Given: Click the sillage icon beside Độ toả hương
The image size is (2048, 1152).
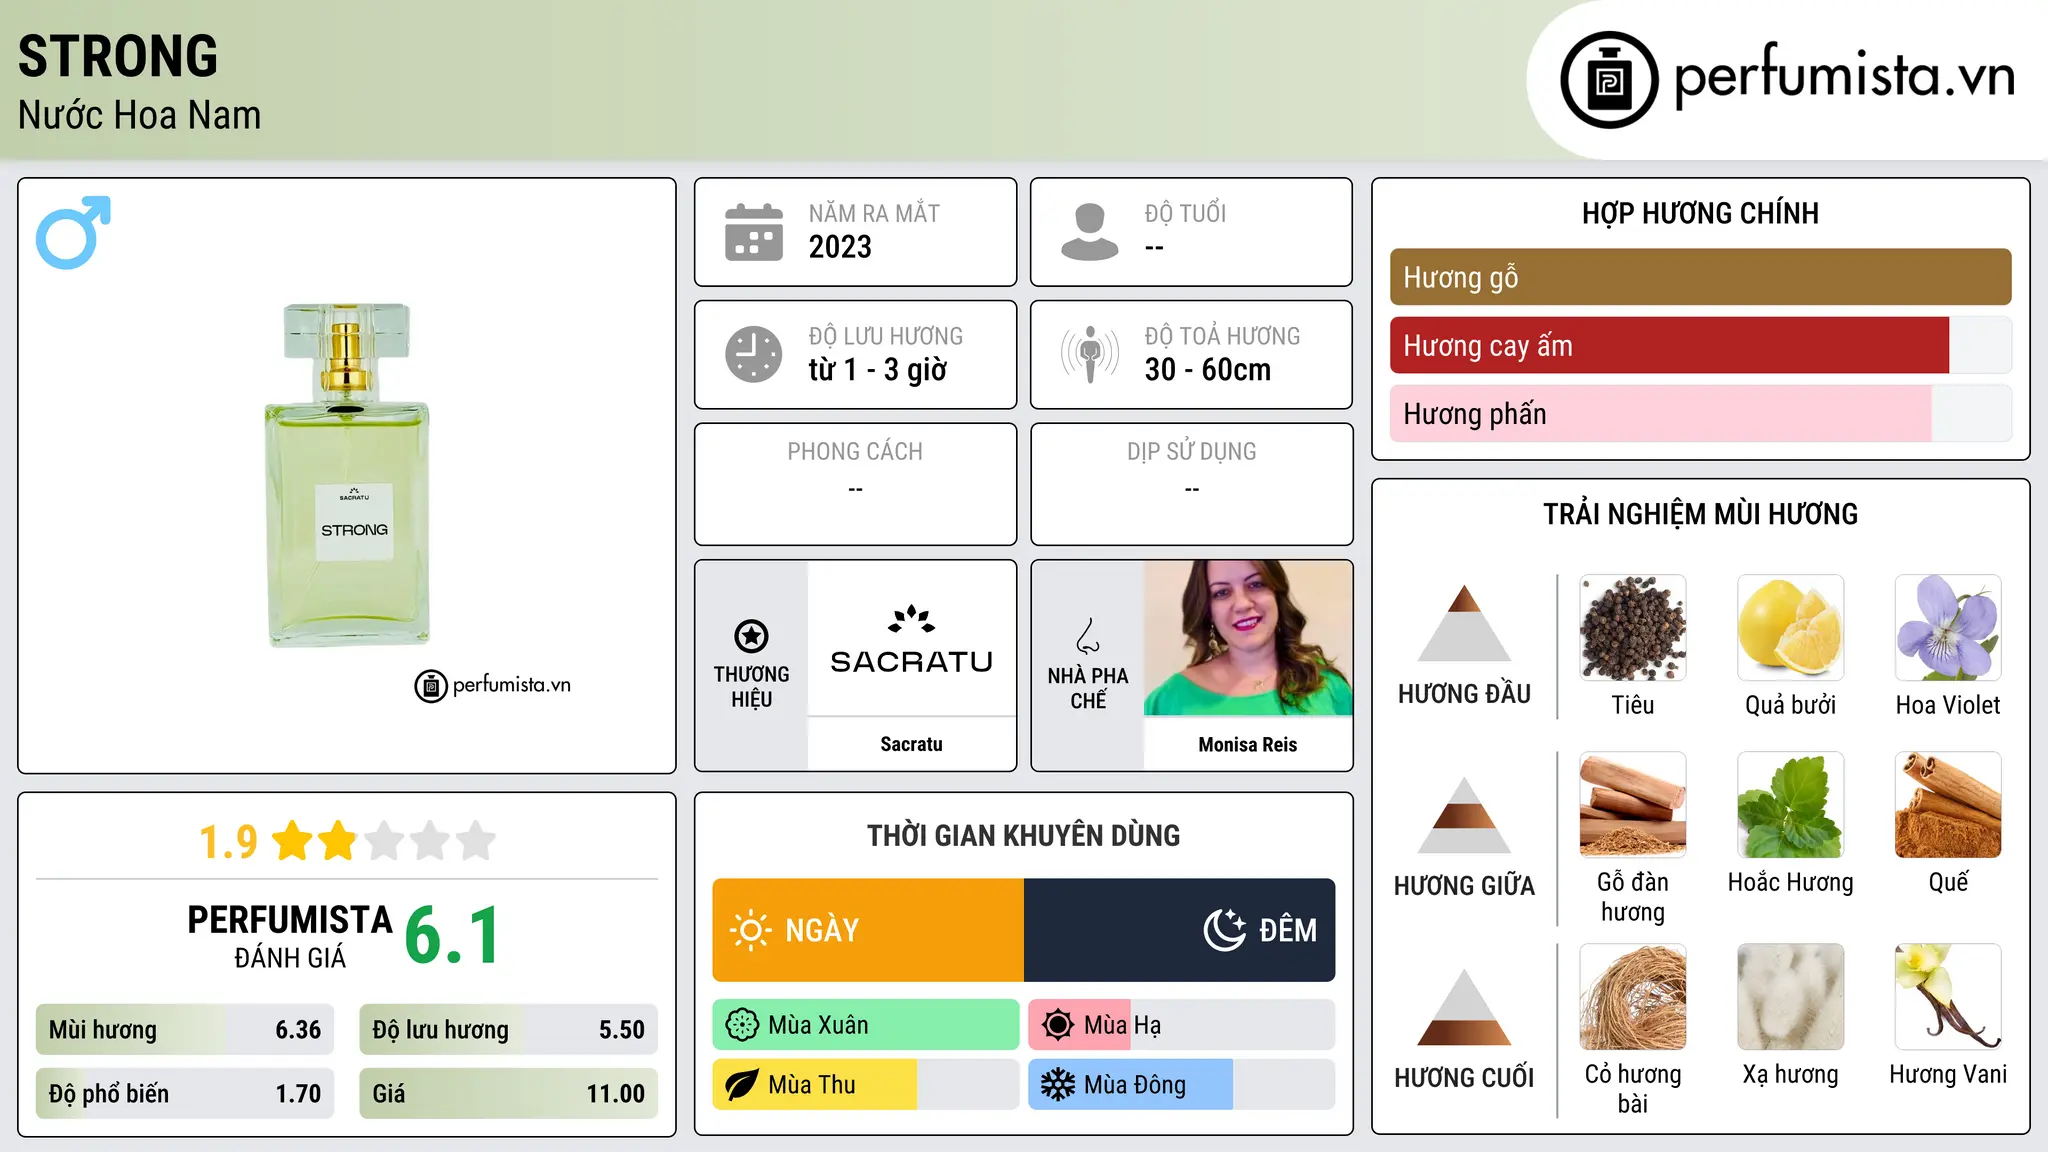Looking at the screenshot, I should pos(1090,354).
